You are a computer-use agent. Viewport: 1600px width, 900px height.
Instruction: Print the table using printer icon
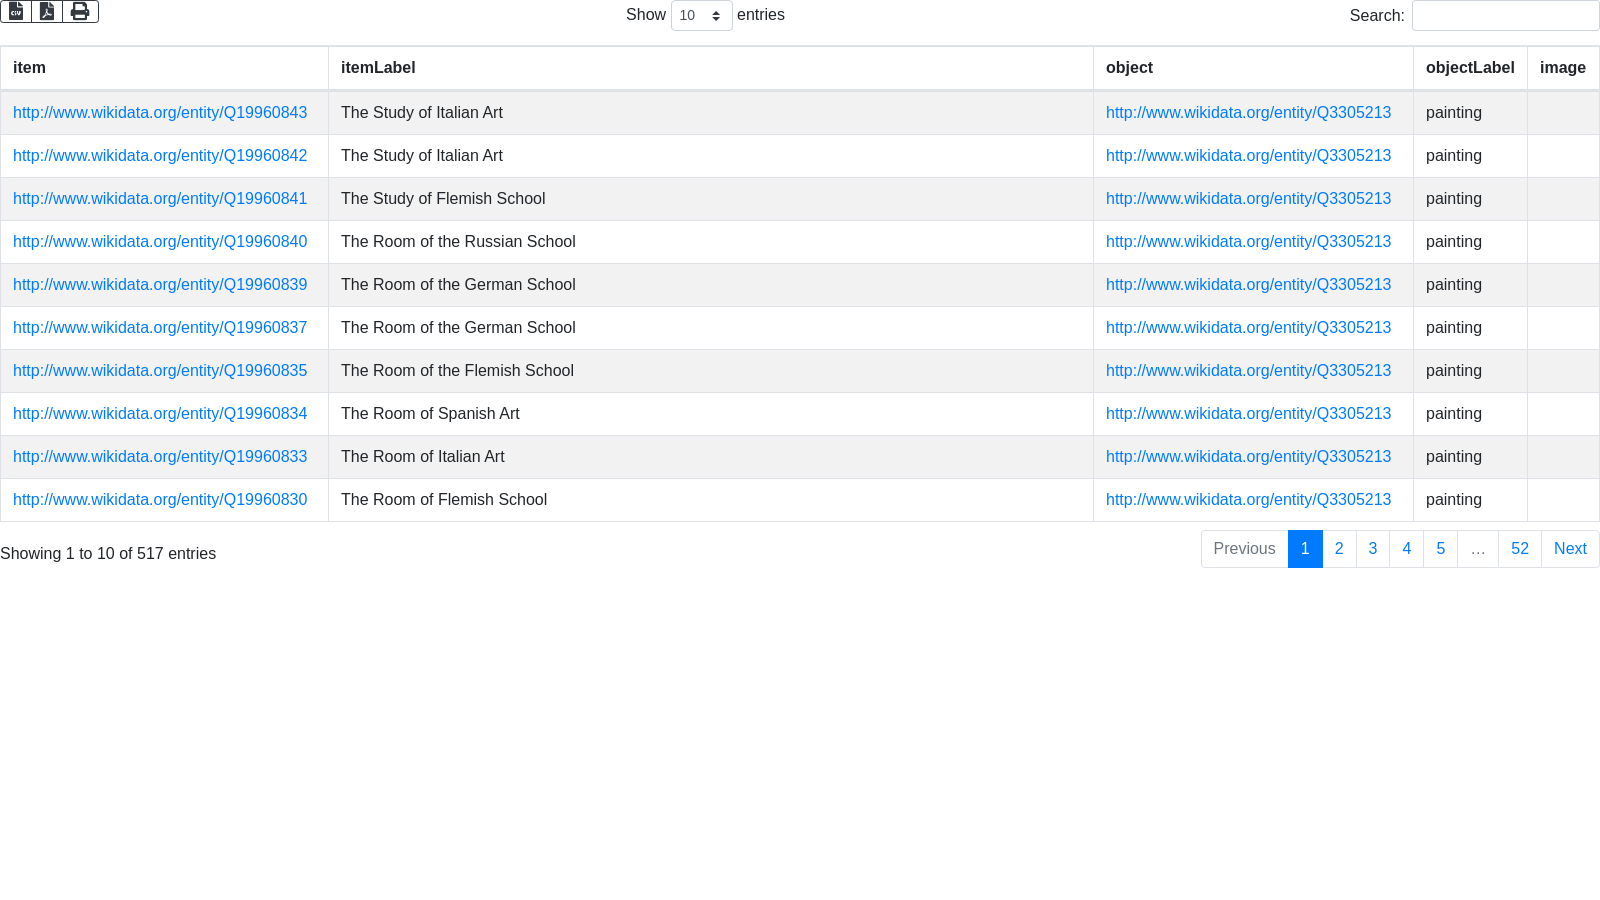80,12
